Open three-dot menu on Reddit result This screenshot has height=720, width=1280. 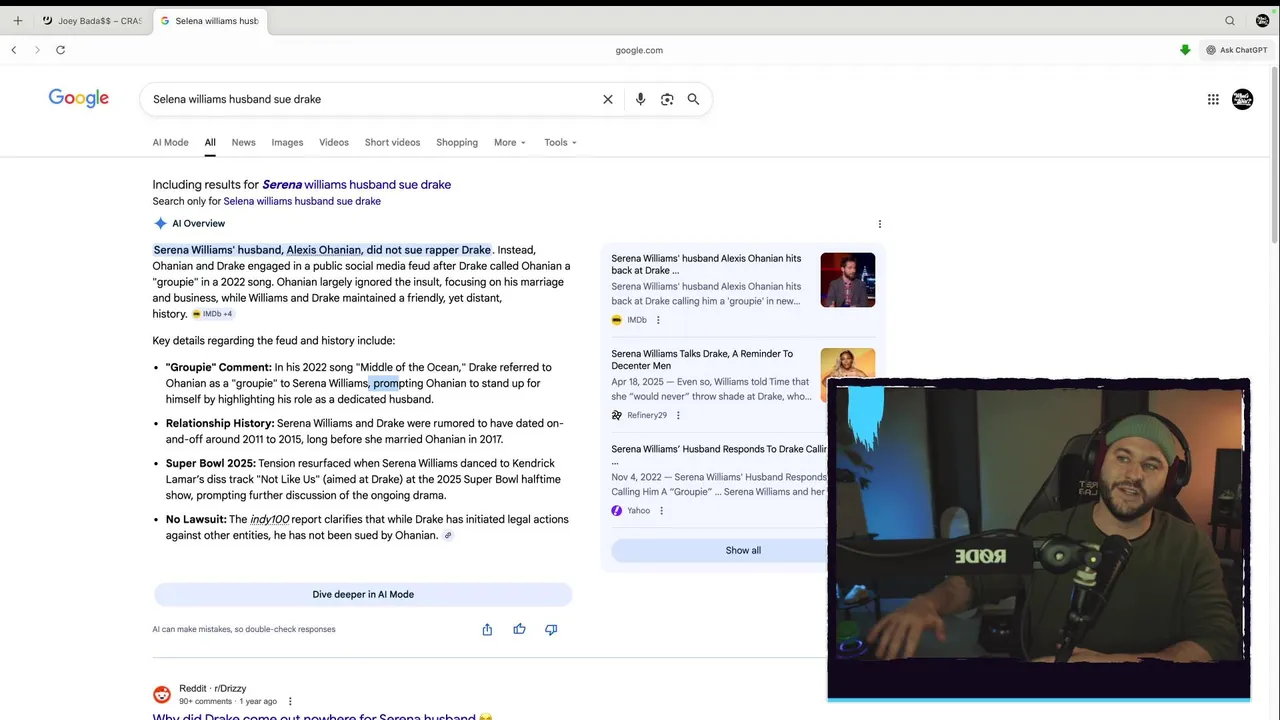coord(290,701)
